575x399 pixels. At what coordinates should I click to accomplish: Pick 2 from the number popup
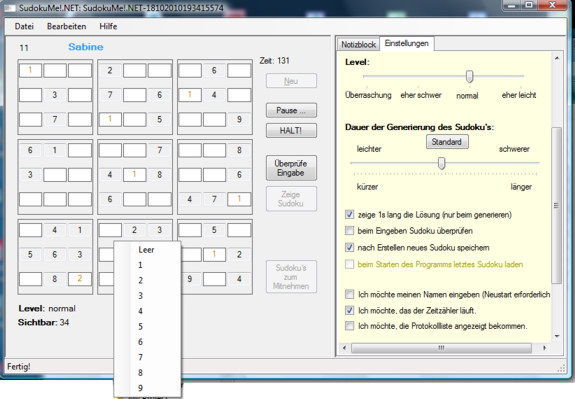pyautogui.click(x=140, y=281)
